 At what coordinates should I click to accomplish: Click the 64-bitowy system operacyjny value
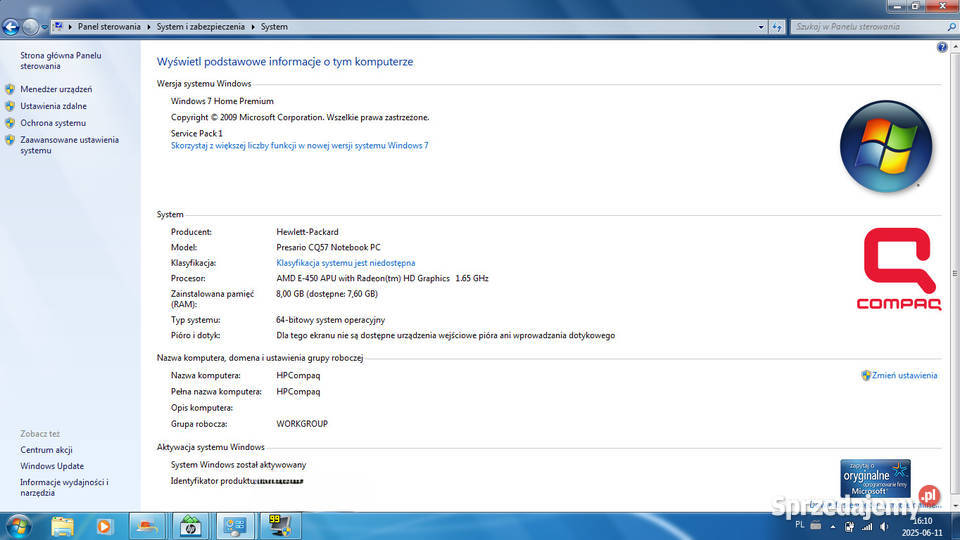(x=331, y=320)
